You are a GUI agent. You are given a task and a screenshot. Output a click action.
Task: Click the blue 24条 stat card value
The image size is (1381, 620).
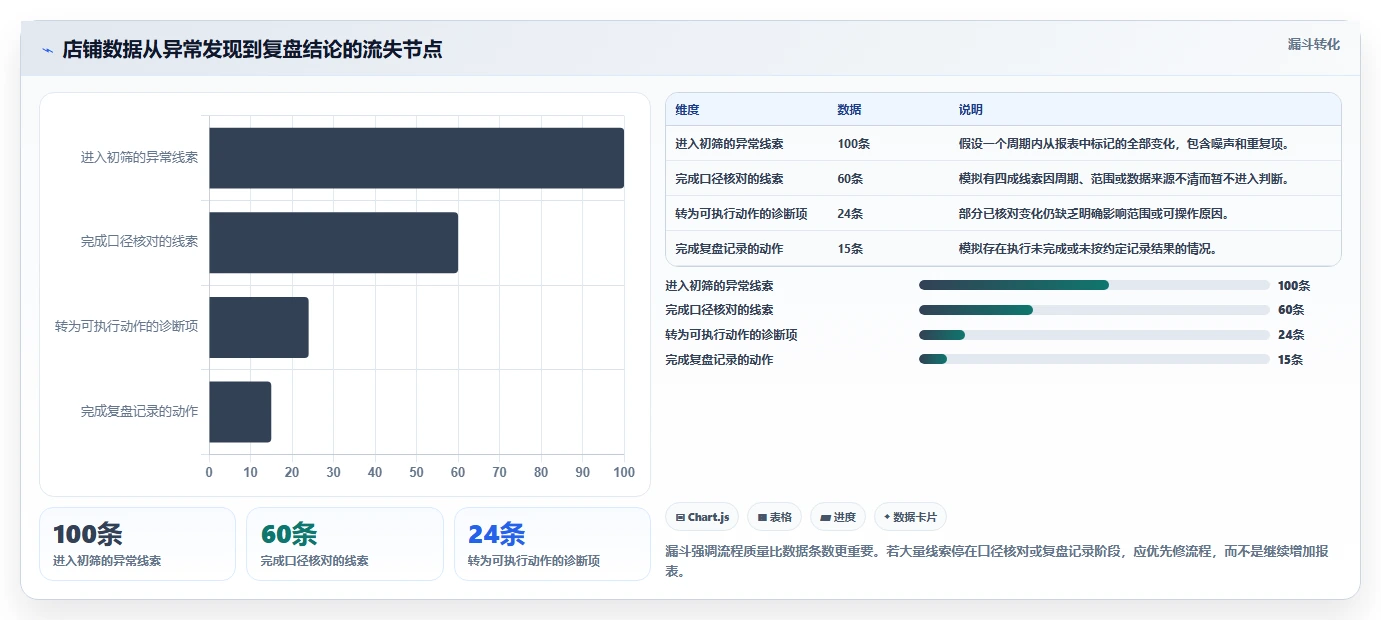497,535
